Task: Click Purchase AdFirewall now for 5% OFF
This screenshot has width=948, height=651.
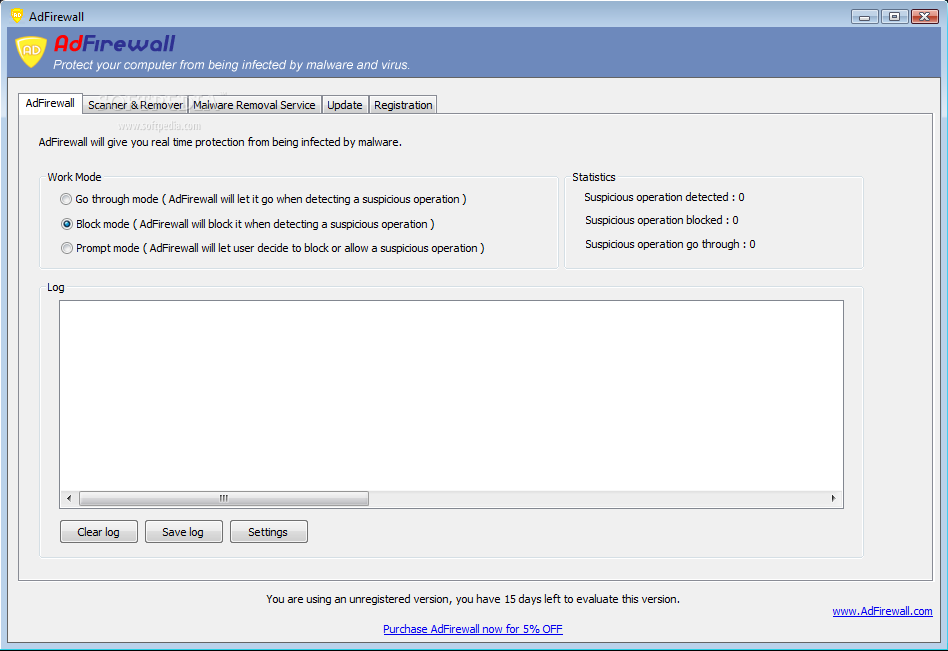Action: 473,629
